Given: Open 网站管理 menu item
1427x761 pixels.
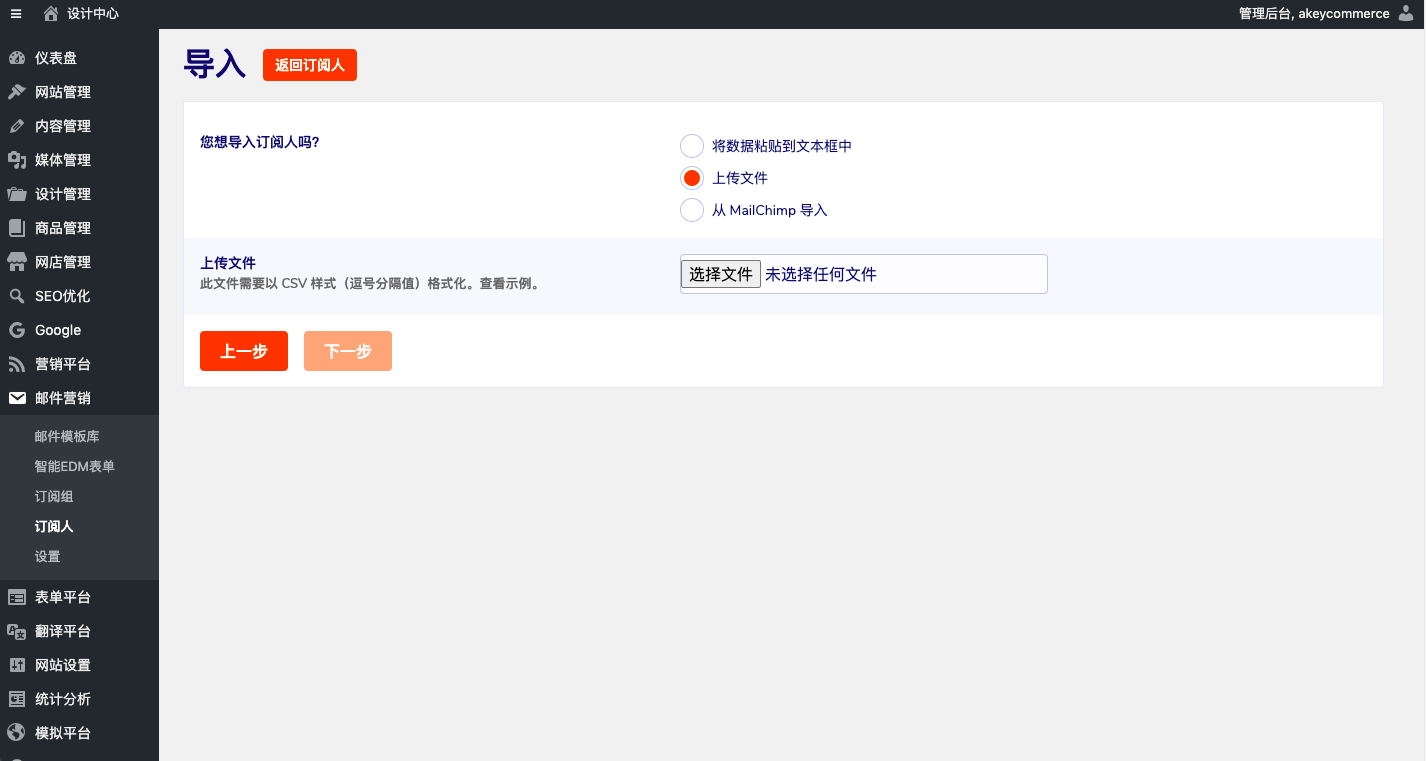Looking at the screenshot, I should [79, 92].
